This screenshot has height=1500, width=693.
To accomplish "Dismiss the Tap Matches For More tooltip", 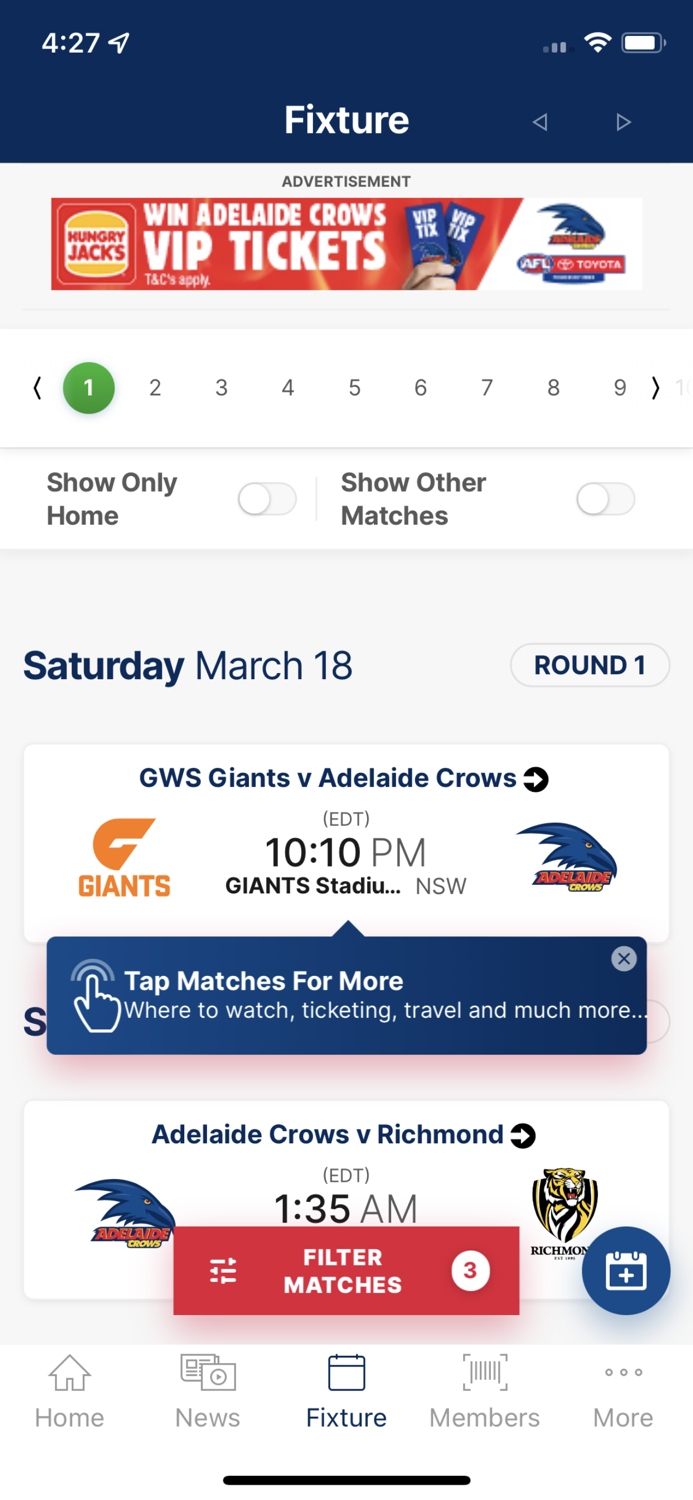I will pyautogui.click(x=623, y=958).
